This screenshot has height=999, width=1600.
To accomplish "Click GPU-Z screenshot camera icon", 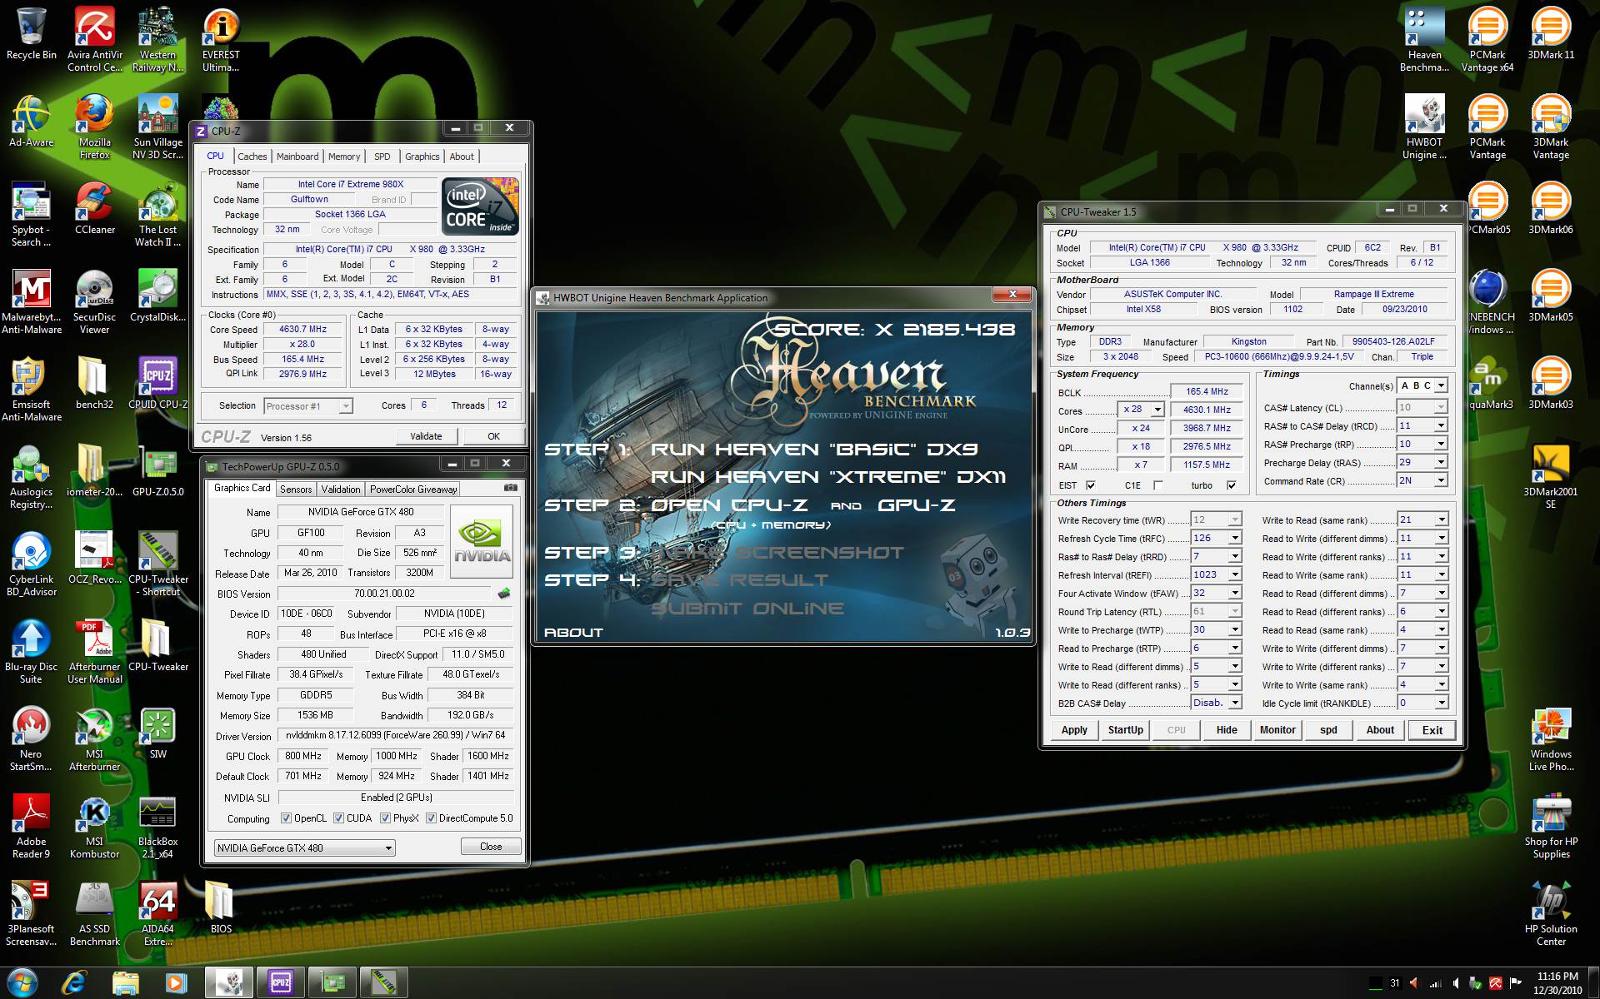I will tap(511, 488).
